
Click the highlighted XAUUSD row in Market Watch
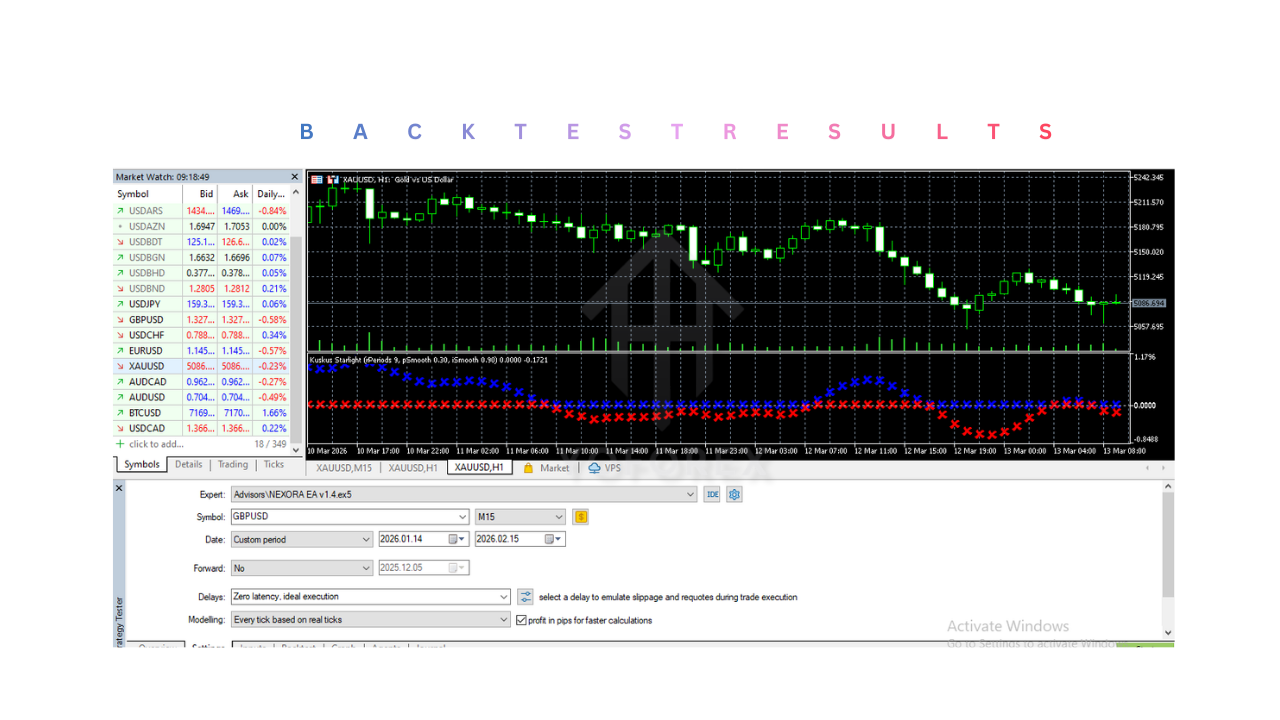pos(148,366)
